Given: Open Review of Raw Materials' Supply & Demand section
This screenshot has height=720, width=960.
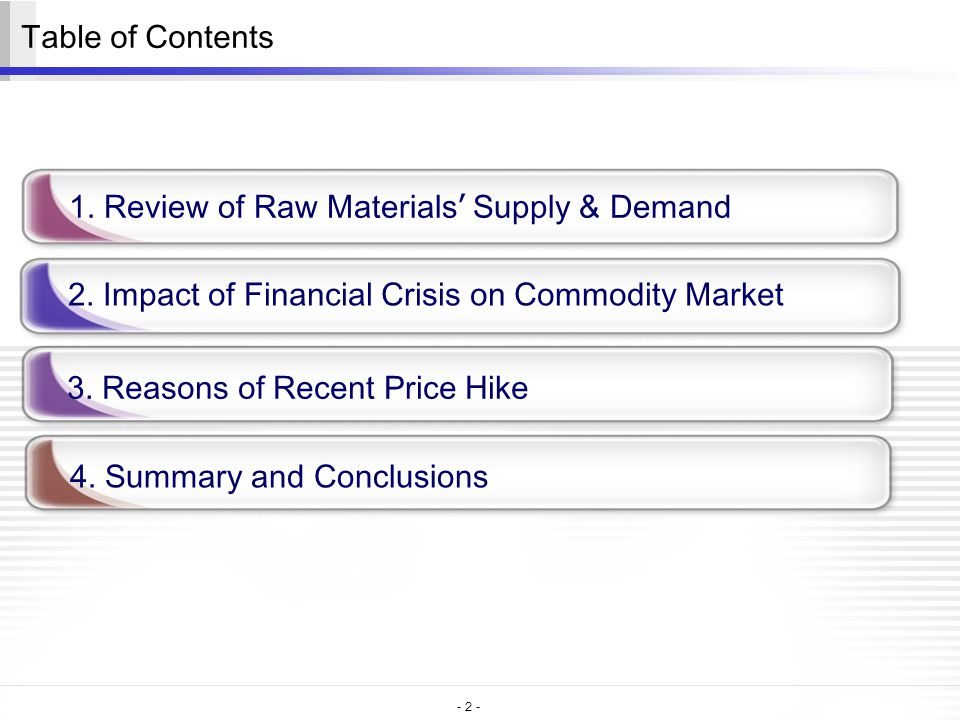Looking at the screenshot, I should (x=460, y=206).
